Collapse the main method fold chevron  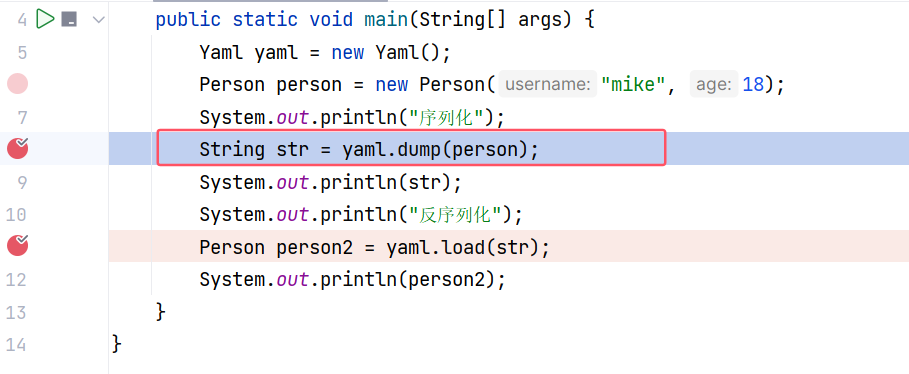(x=99, y=20)
